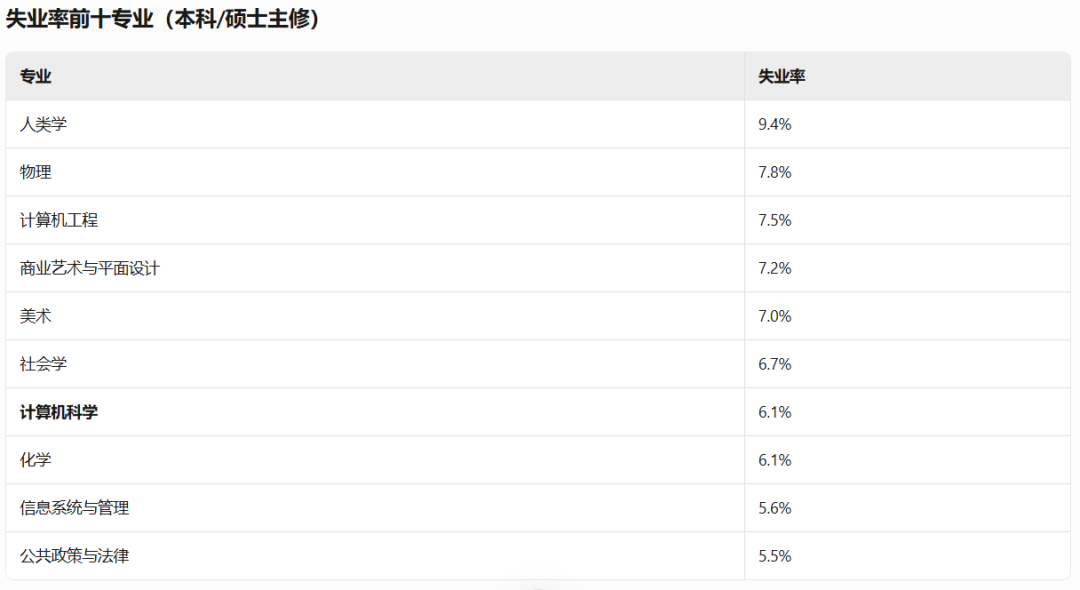The height and width of the screenshot is (590, 1080).
Task: Click the 公共政策与法律 cell
Action: point(375,556)
